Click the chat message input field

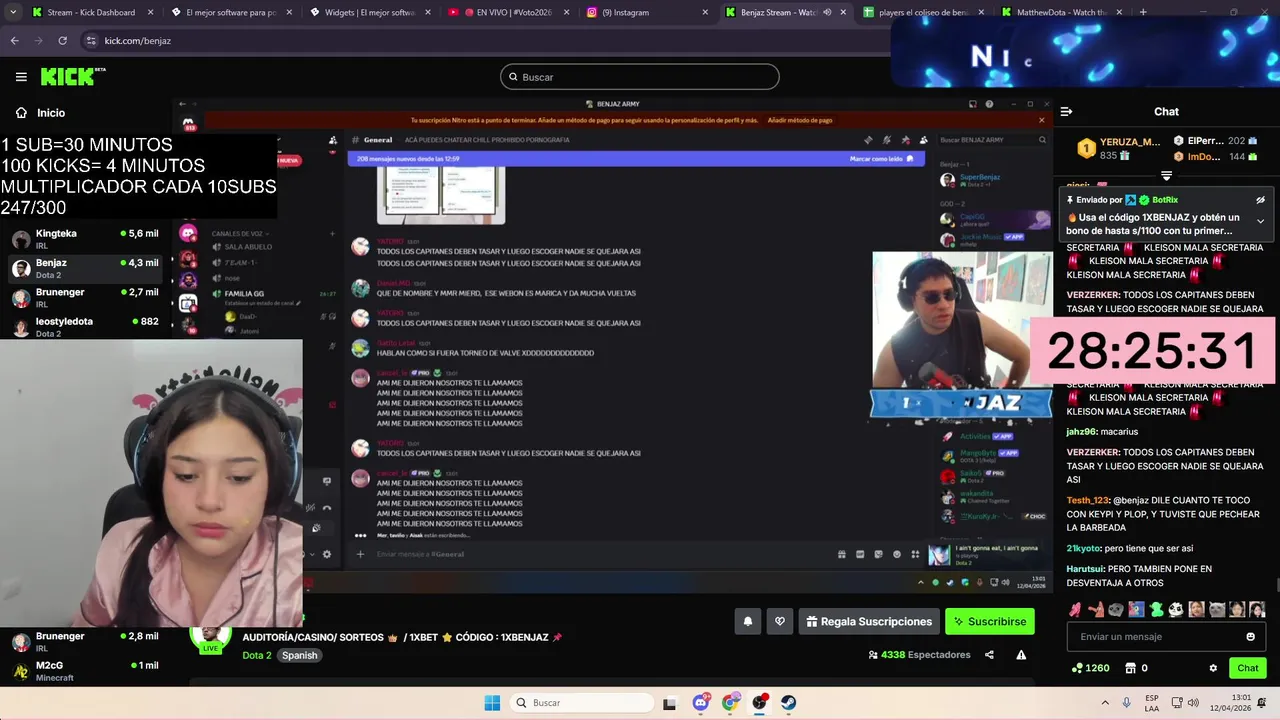(1166, 636)
